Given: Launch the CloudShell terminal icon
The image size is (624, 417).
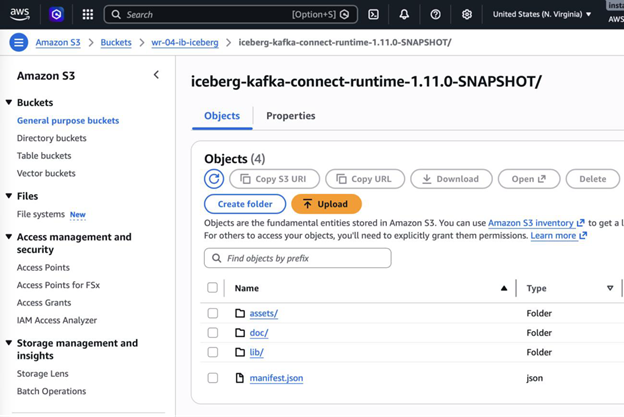Looking at the screenshot, I should coord(373,15).
